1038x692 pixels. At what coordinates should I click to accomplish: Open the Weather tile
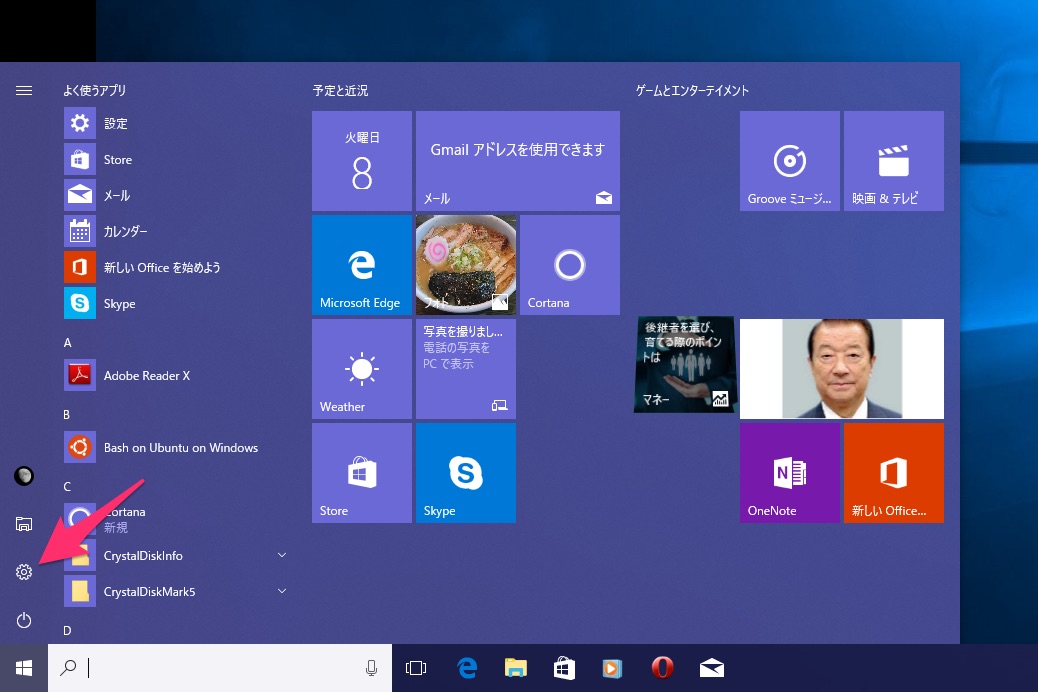[x=362, y=369]
